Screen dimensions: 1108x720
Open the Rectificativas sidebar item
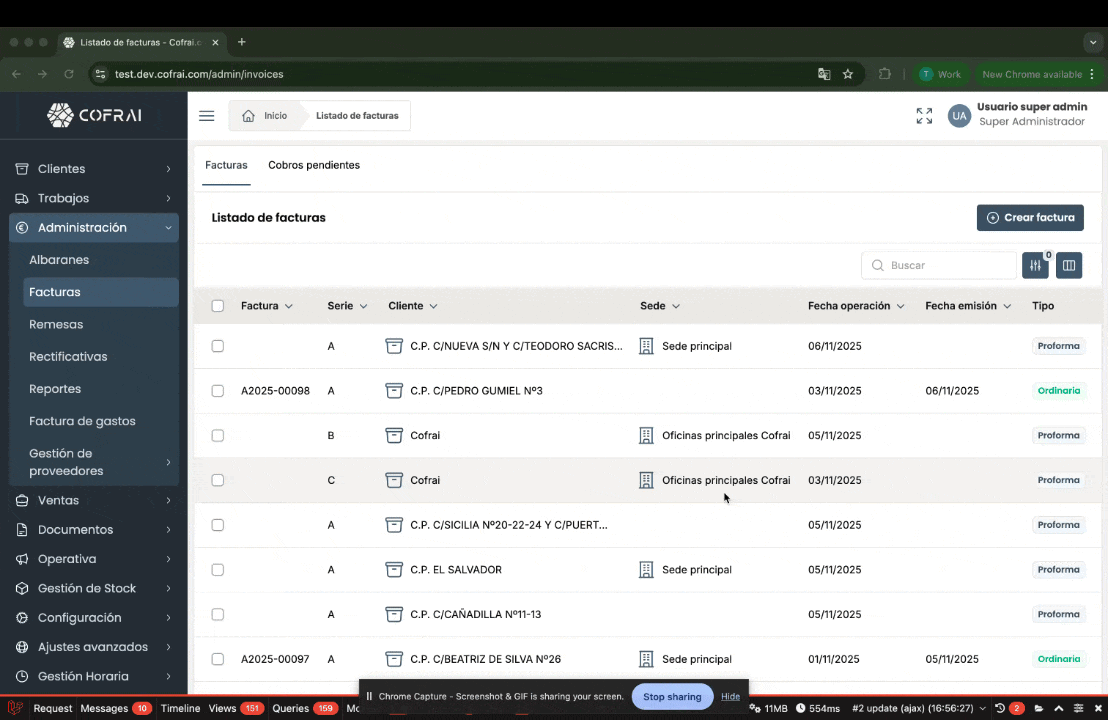(x=68, y=357)
